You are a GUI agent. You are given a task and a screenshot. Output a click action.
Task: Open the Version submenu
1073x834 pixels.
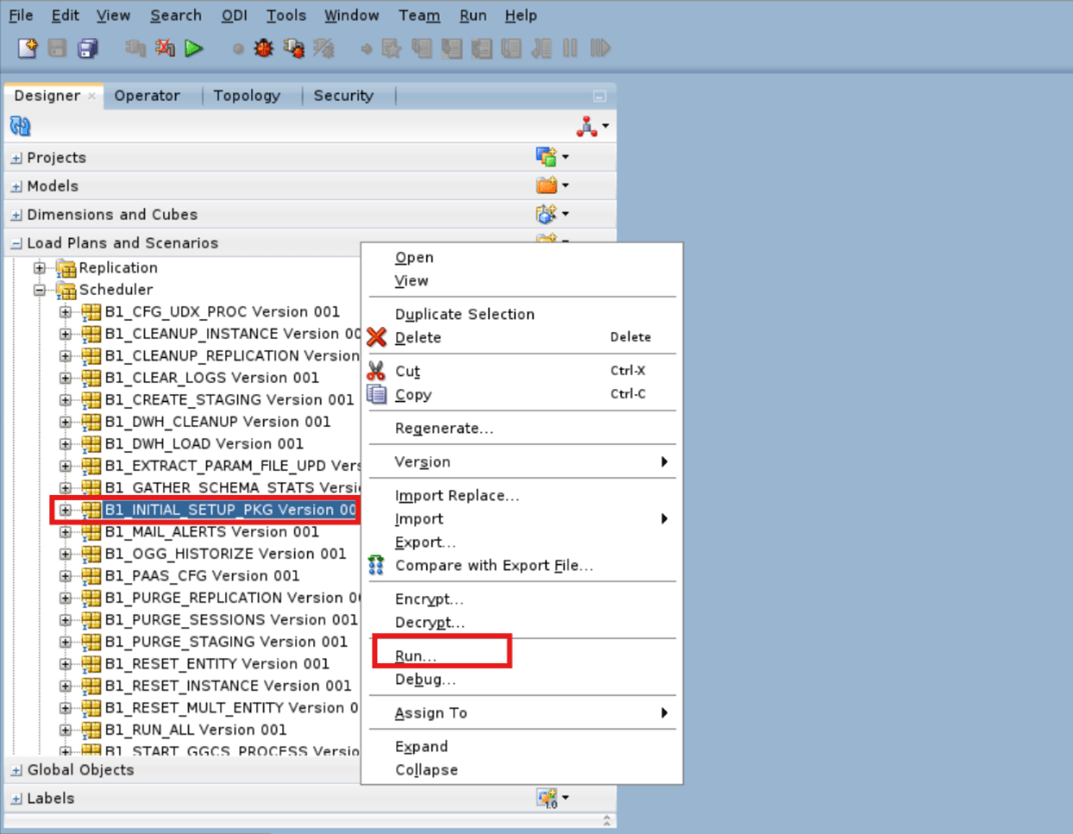tap(522, 462)
